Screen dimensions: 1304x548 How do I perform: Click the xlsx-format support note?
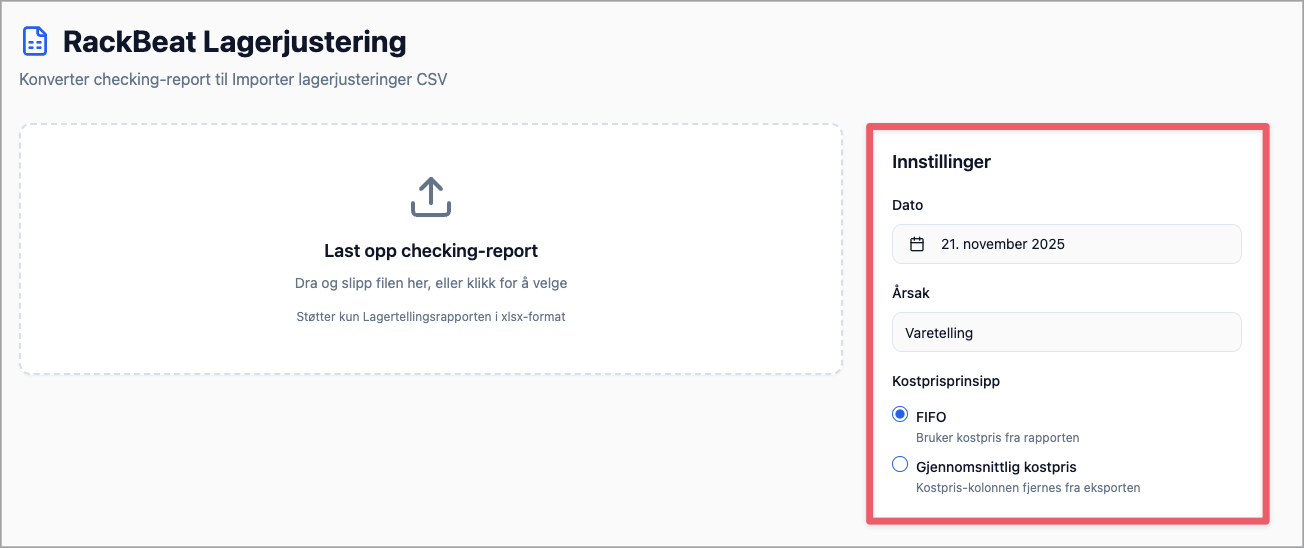(x=431, y=317)
